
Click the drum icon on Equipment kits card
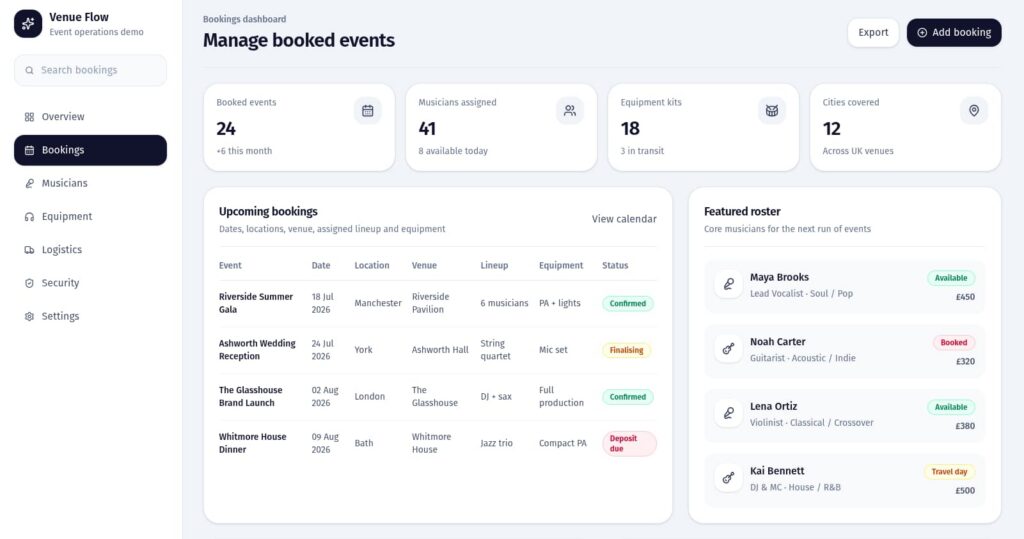coord(771,111)
